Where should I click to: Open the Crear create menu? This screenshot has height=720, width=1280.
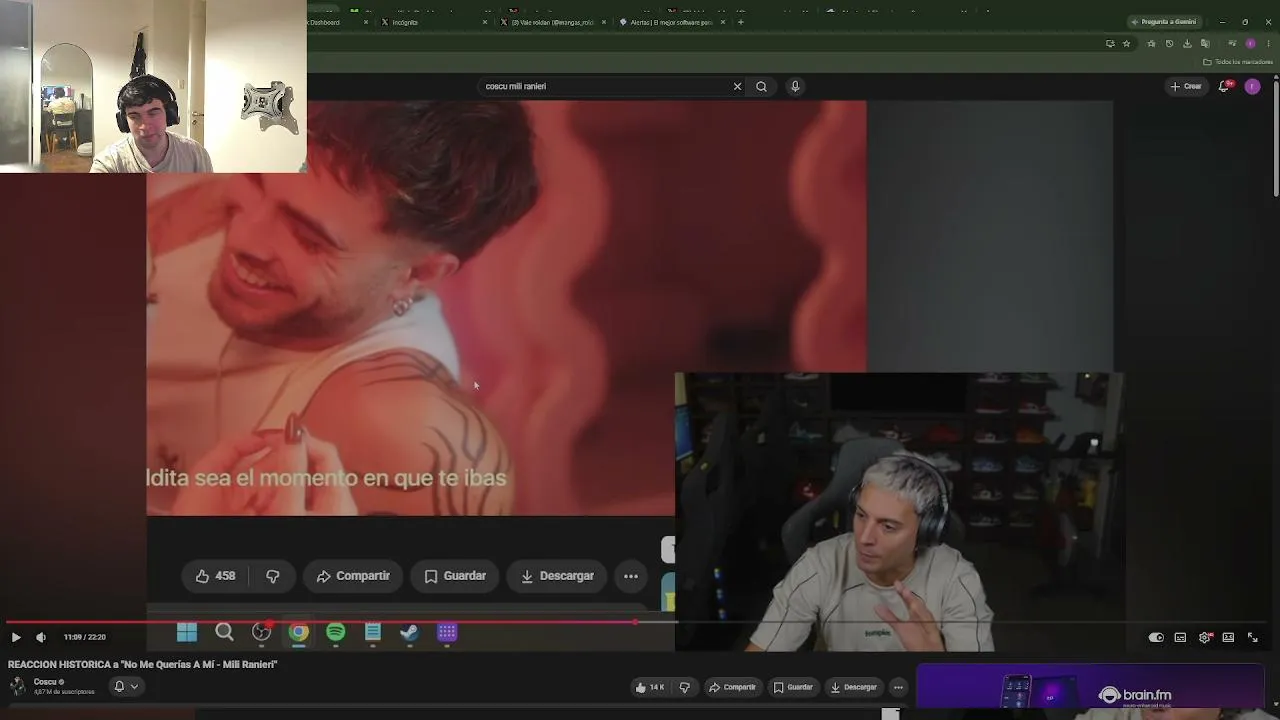(1186, 86)
